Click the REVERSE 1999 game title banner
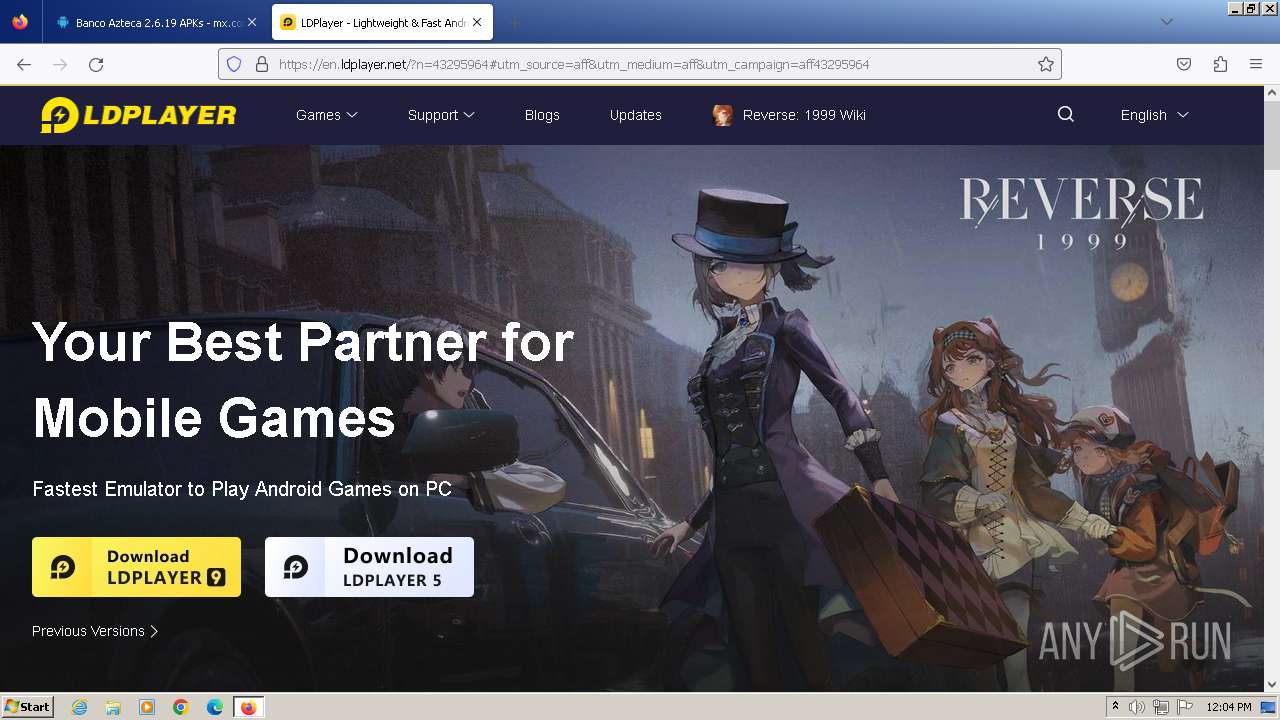The image size is (1280, 720). [1081, 213]
